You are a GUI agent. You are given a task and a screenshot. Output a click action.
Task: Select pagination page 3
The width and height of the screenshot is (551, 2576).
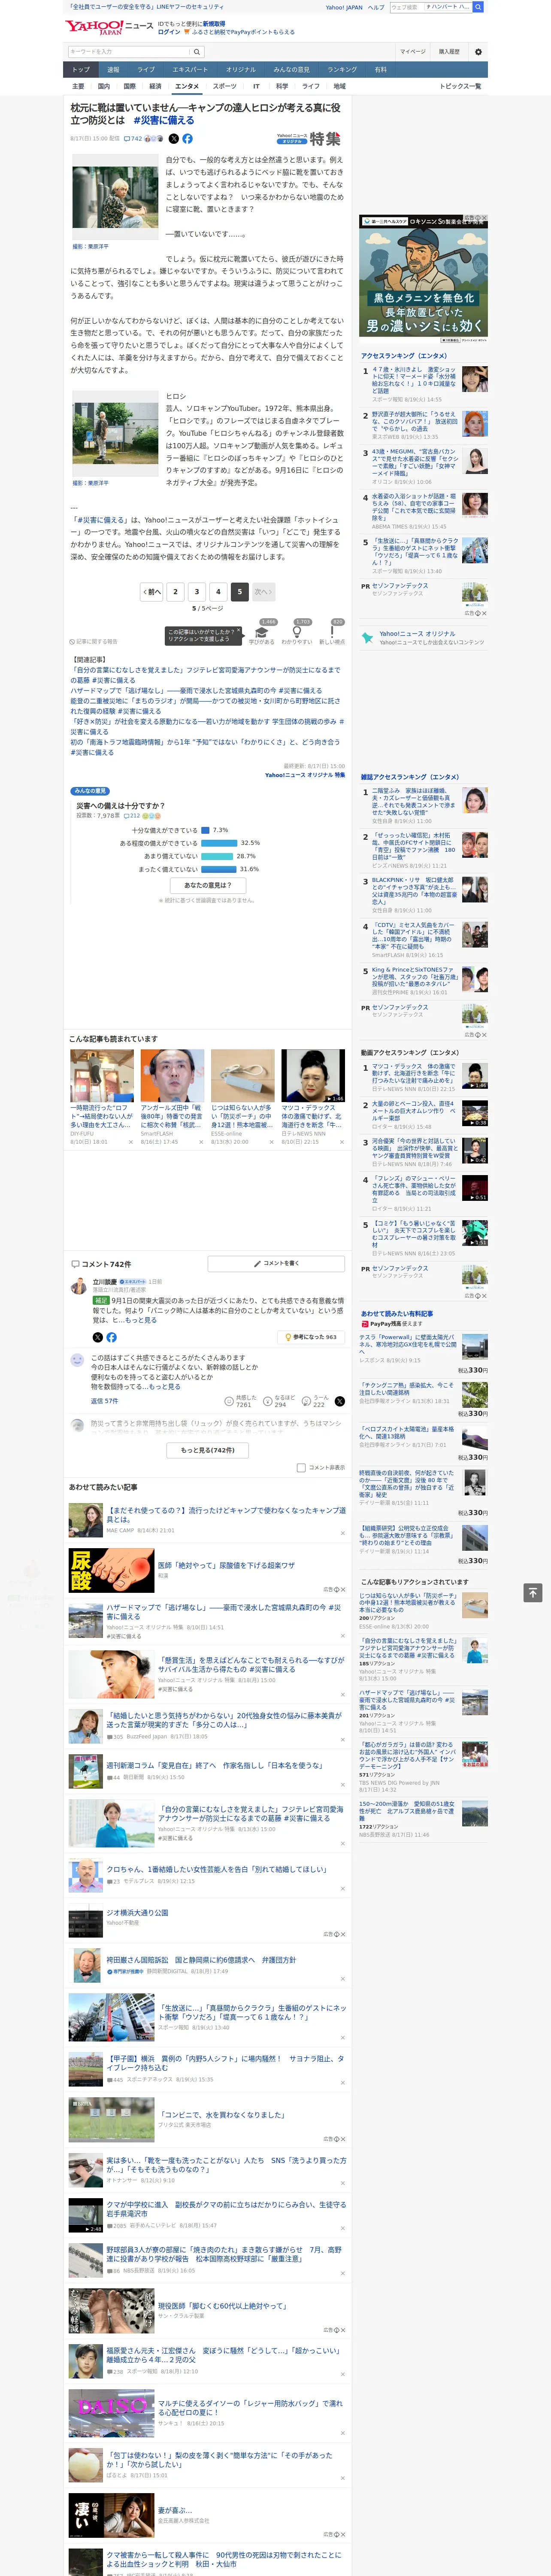[197, 592]
